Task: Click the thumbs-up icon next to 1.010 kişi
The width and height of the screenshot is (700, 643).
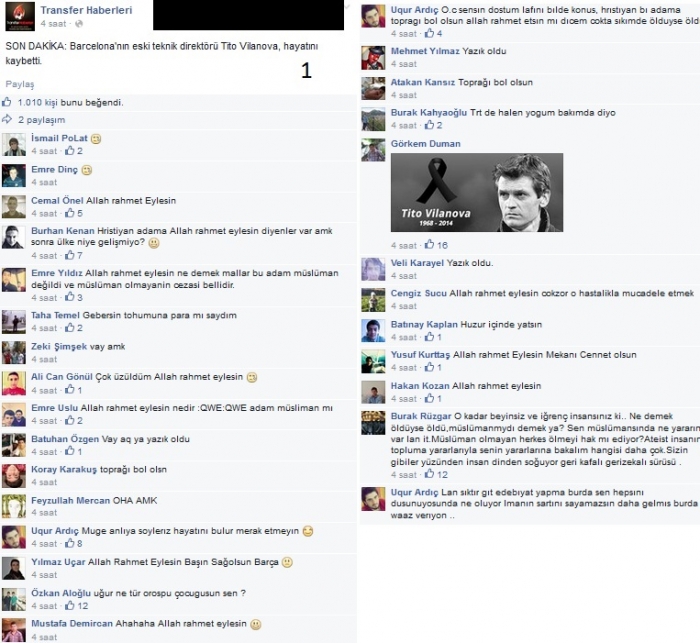Action: (x=7, y=102)
